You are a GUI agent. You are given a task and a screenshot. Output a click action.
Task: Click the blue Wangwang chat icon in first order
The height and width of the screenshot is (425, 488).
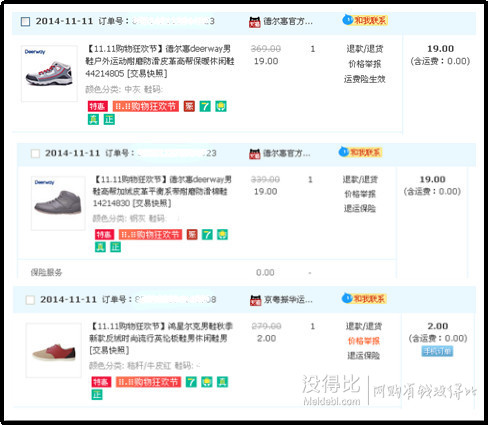tap(348, 20)
